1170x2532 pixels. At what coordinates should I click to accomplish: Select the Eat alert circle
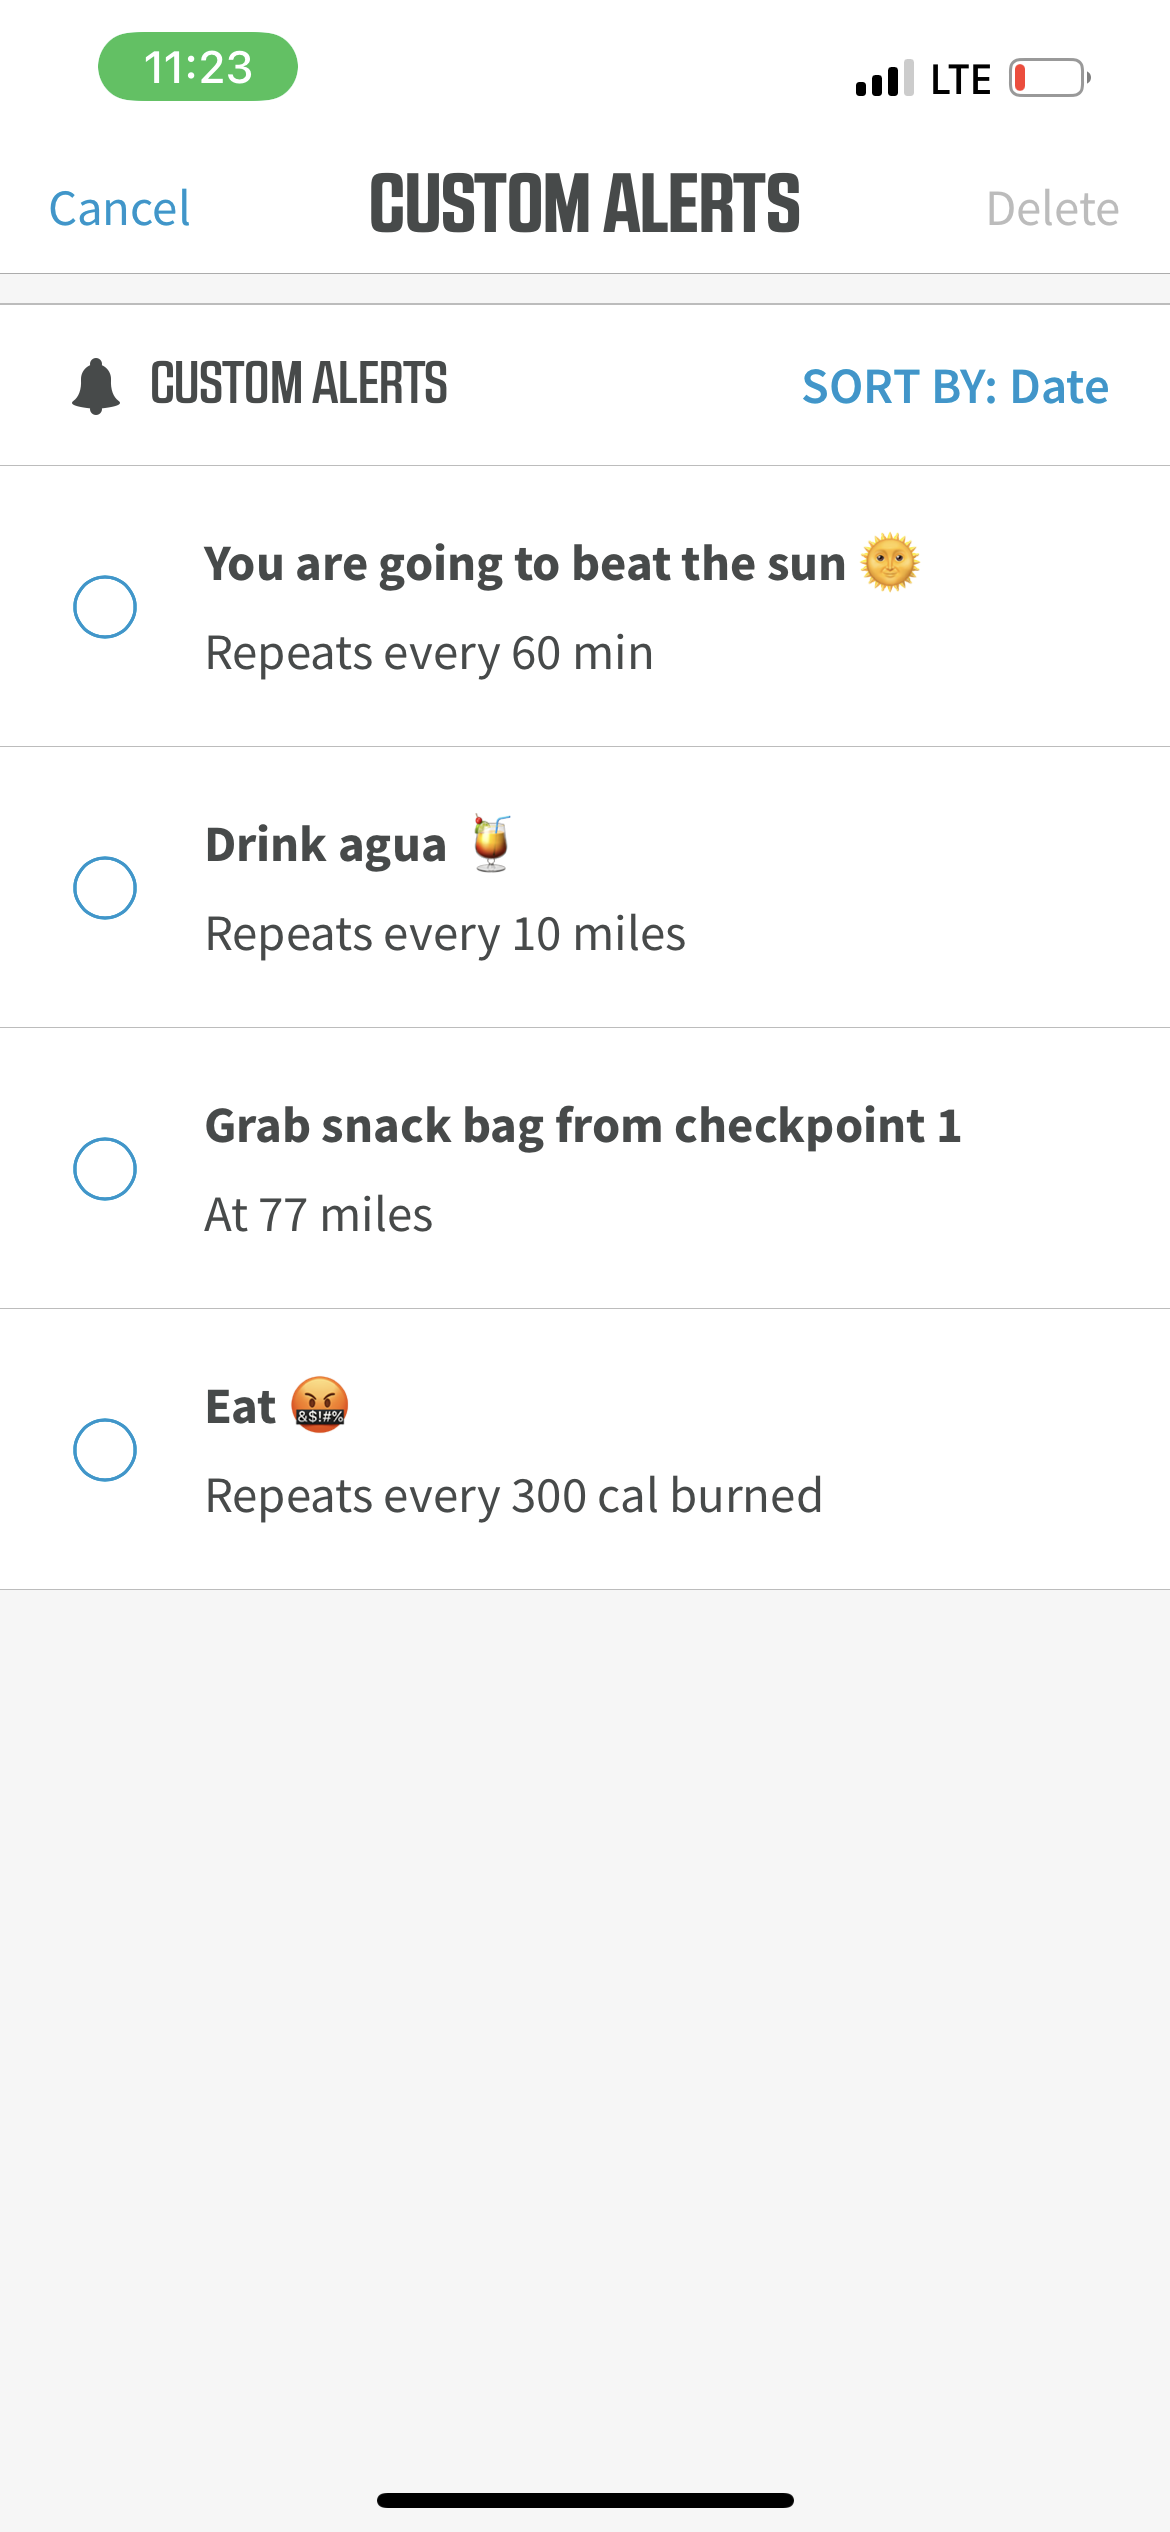pos(105,1450)
